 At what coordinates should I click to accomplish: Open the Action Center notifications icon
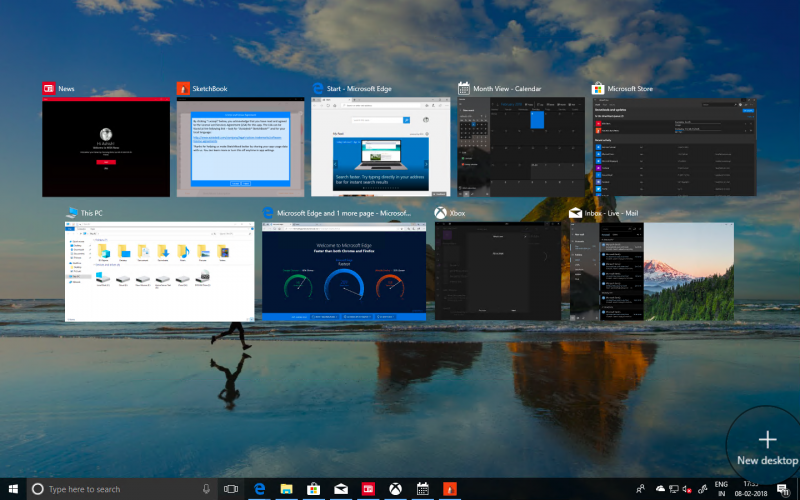pos(782,489)
